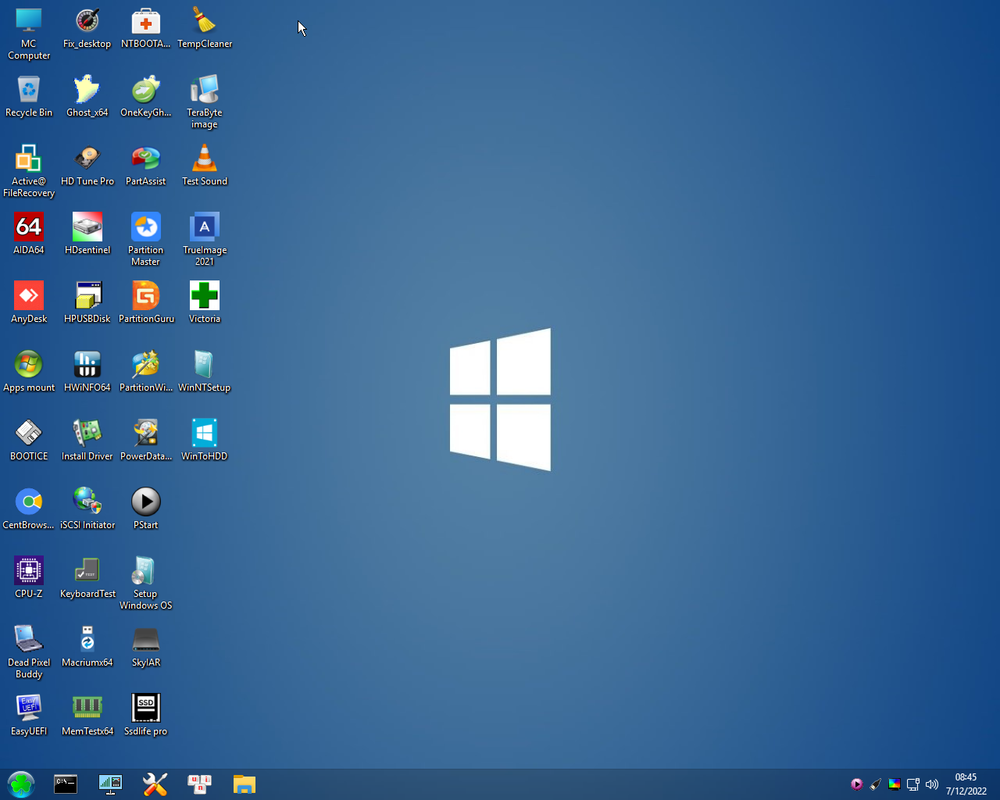Screen dimensions: 1000x800
Task: Click the keyboard keys taskbar icon
Action: click(x=200, y=784)
